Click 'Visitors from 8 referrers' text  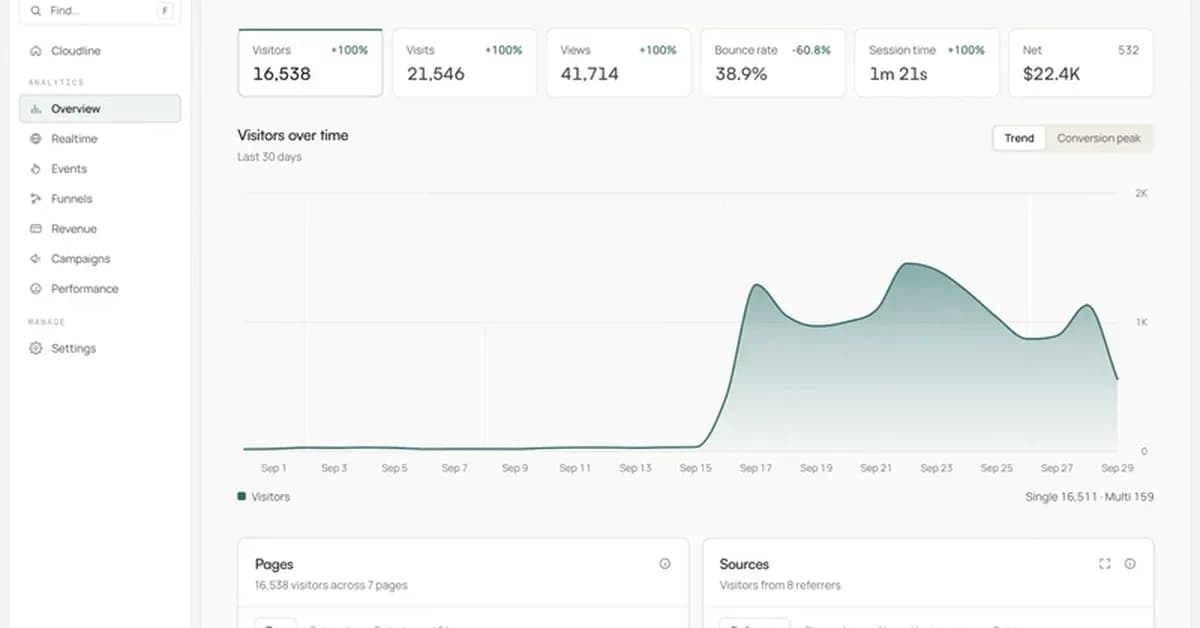[x=780, y=585]
